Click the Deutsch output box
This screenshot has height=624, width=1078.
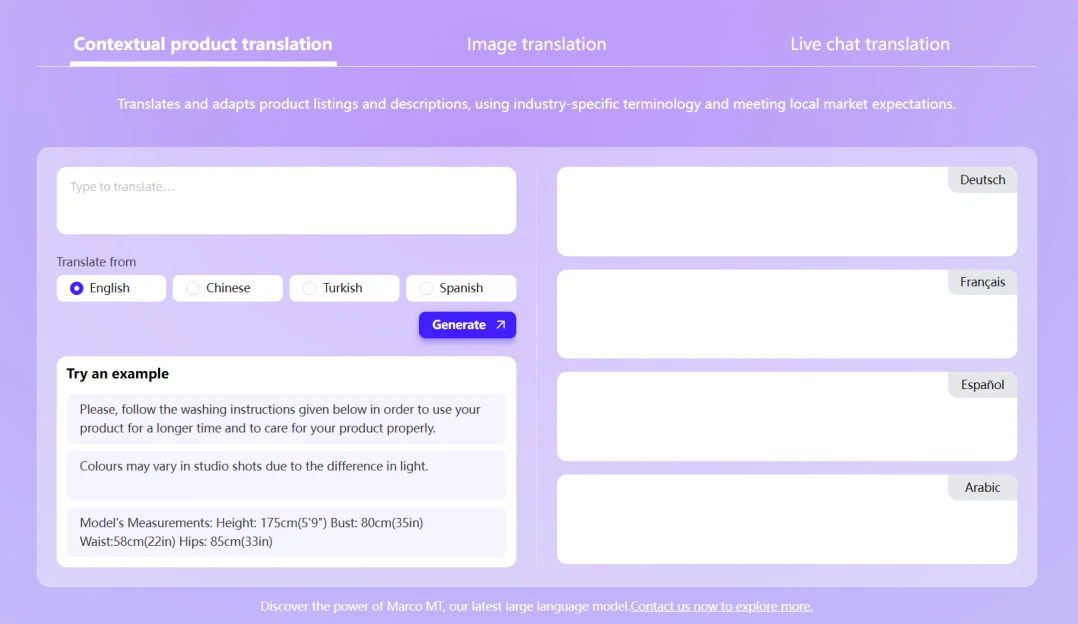786,212
